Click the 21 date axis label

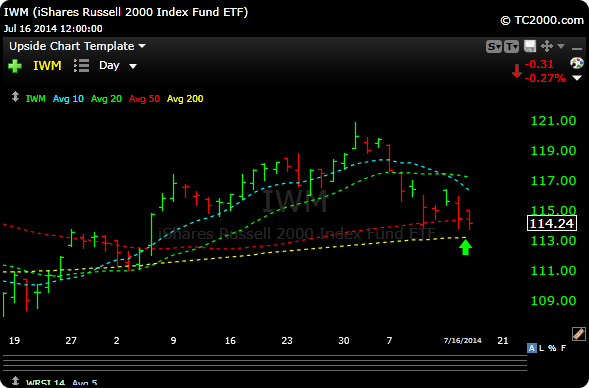pos(503,341)
